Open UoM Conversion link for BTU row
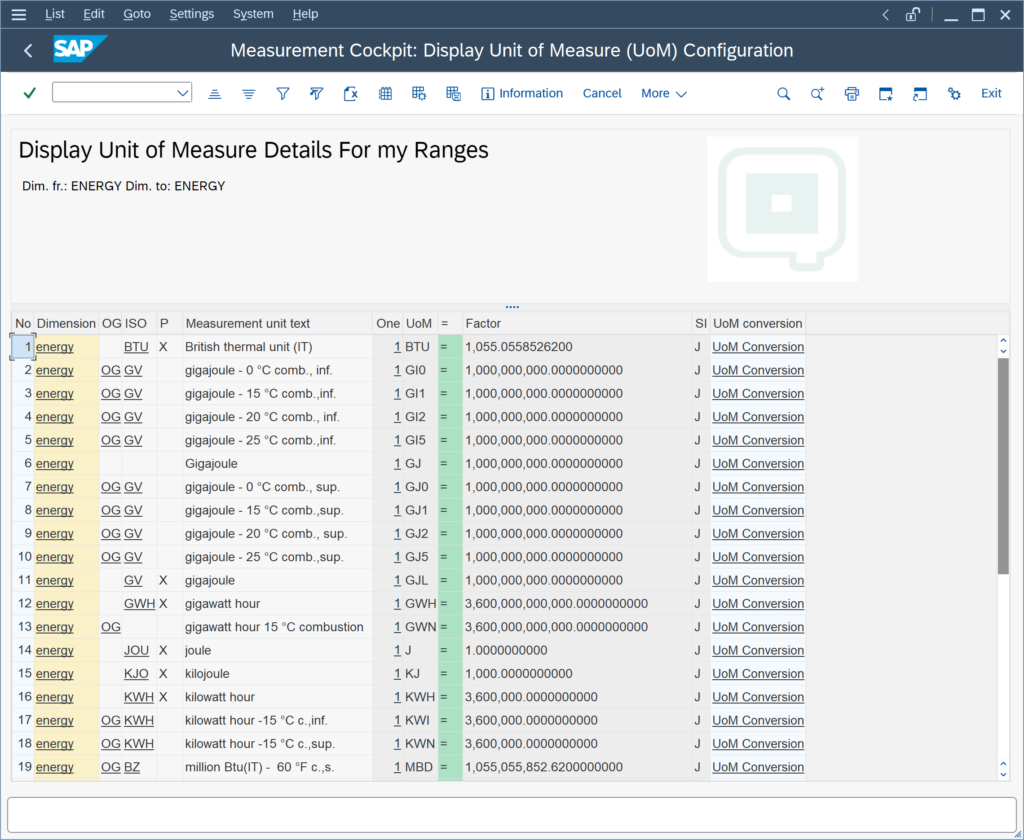 click(x=758, y=347)
